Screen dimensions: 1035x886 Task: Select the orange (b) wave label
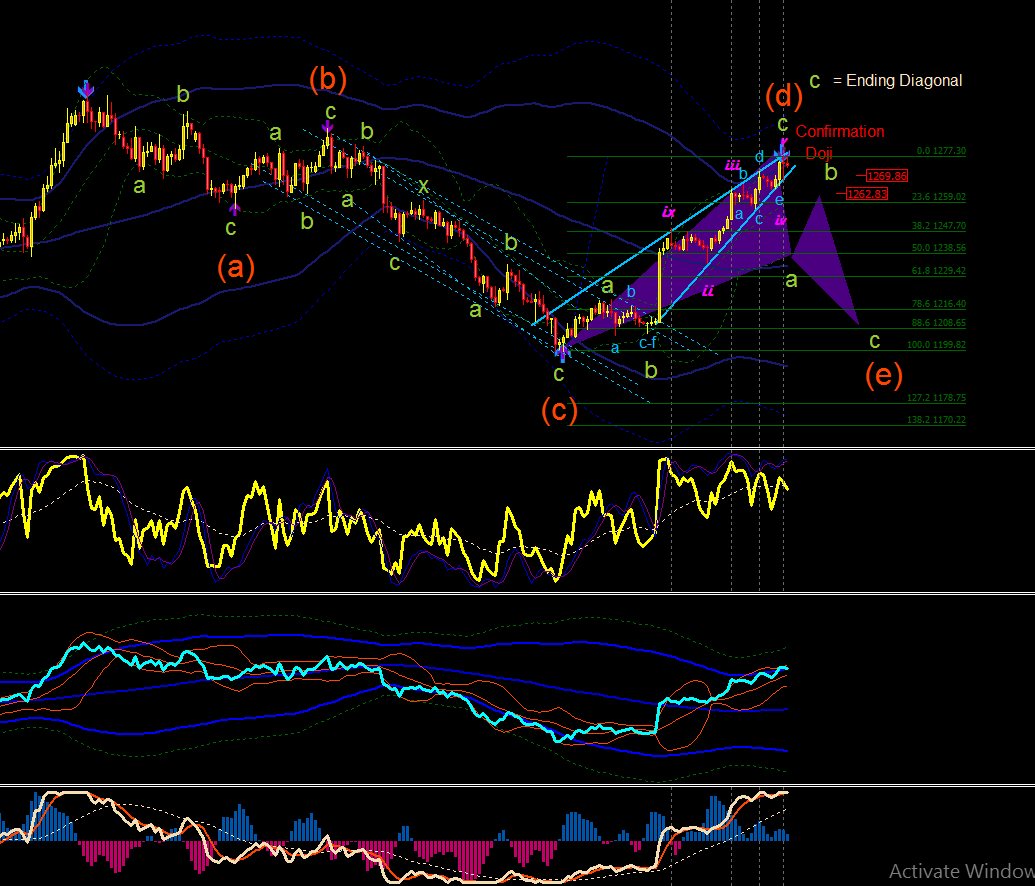coord(327,79)
